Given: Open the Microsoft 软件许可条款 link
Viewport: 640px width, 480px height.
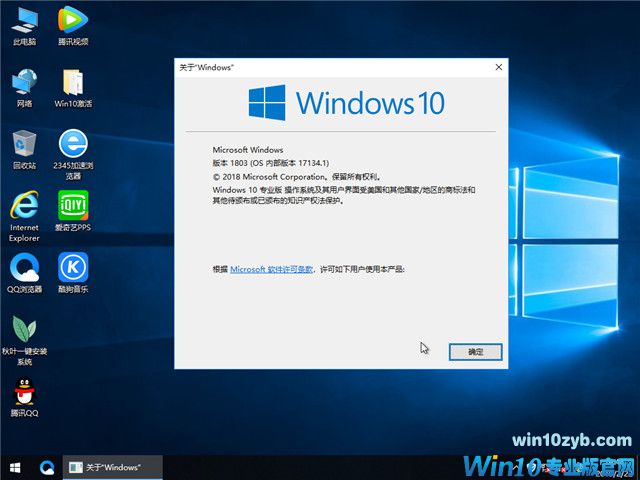Looking at the screenshot, I should point(272,269).
